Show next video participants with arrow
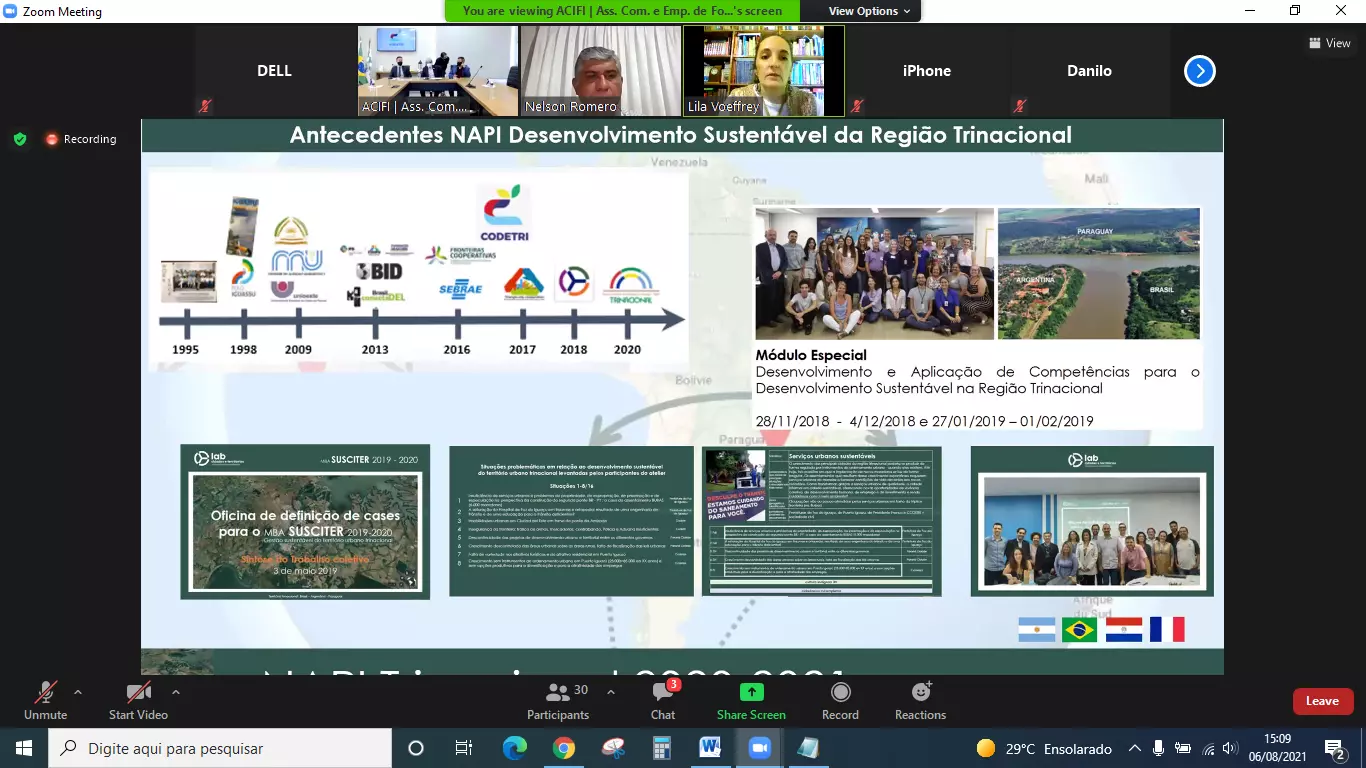The width and height of the screenshot is (1366, 768). coord(1200,71)
